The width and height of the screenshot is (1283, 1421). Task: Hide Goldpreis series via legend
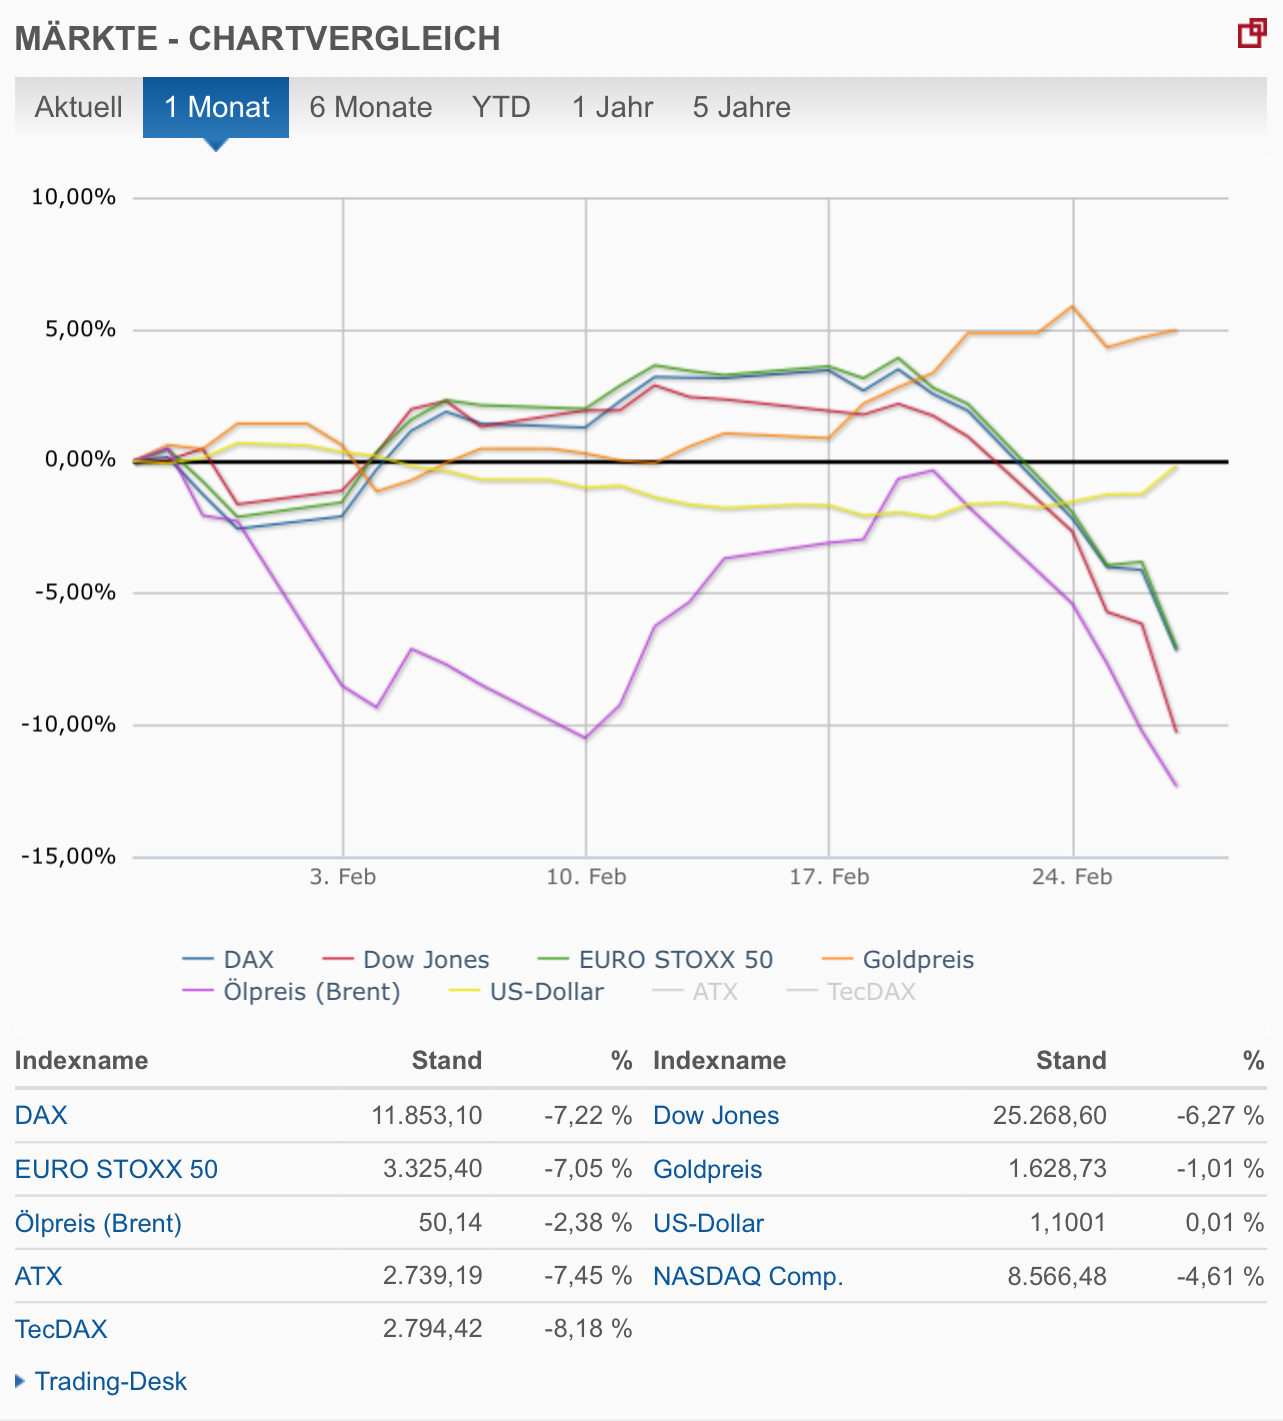pos(917,960)
